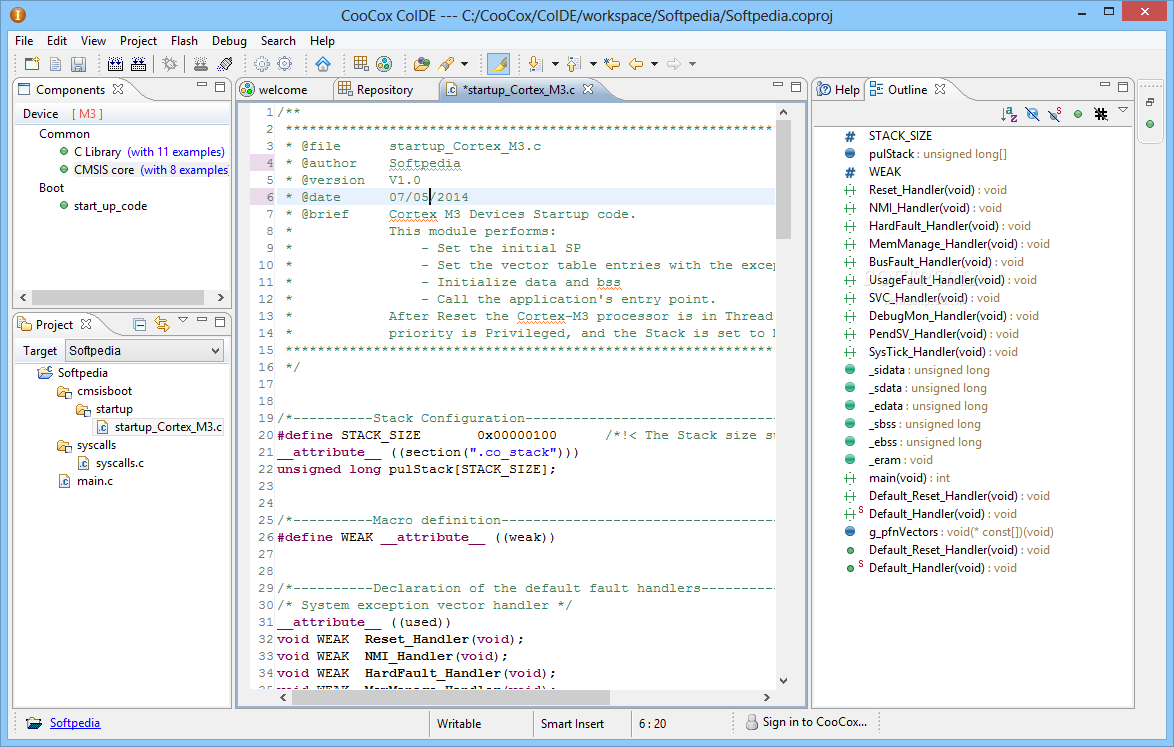Collapse all in the Project panel
The width and height of the screenshot is (1174, 747).
tap(139, 324)
